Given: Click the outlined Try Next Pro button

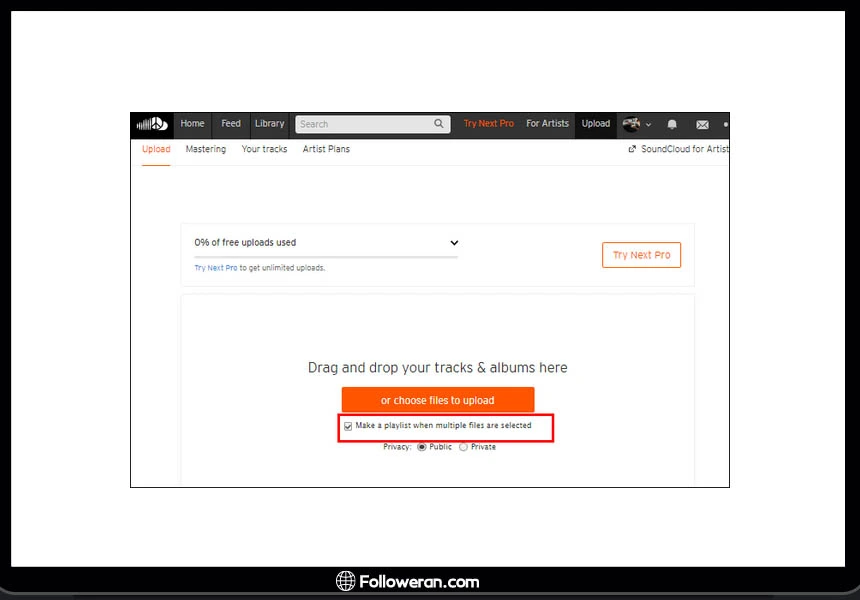Looking at the screenshot, I should point(641,255).
